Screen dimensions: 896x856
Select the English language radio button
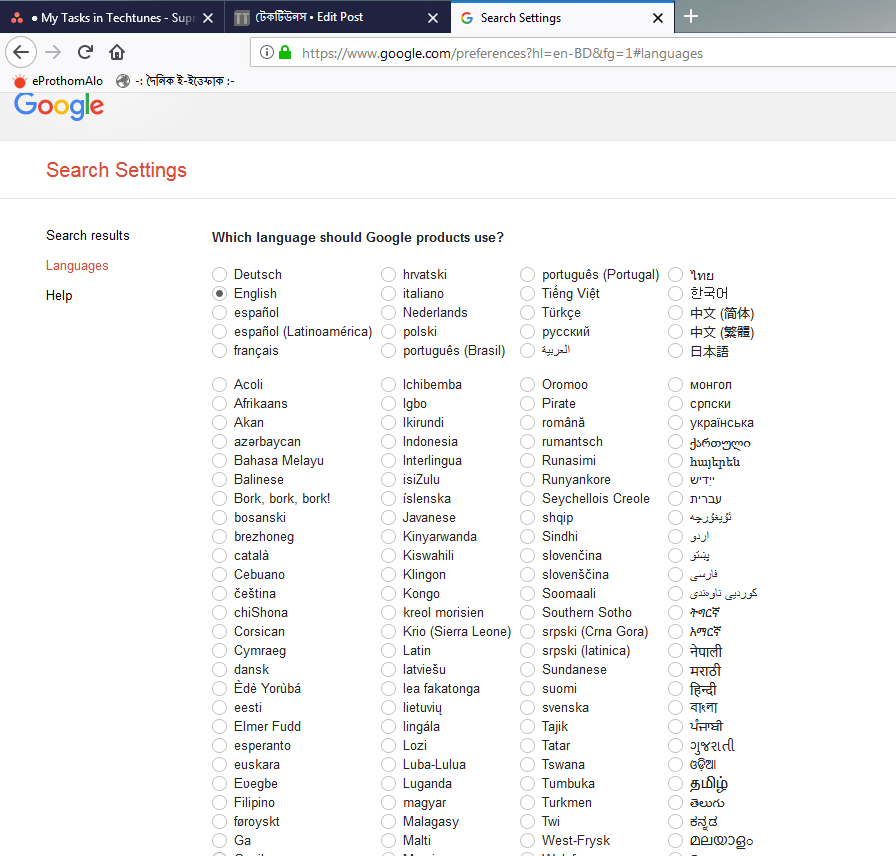click(219, 293)
